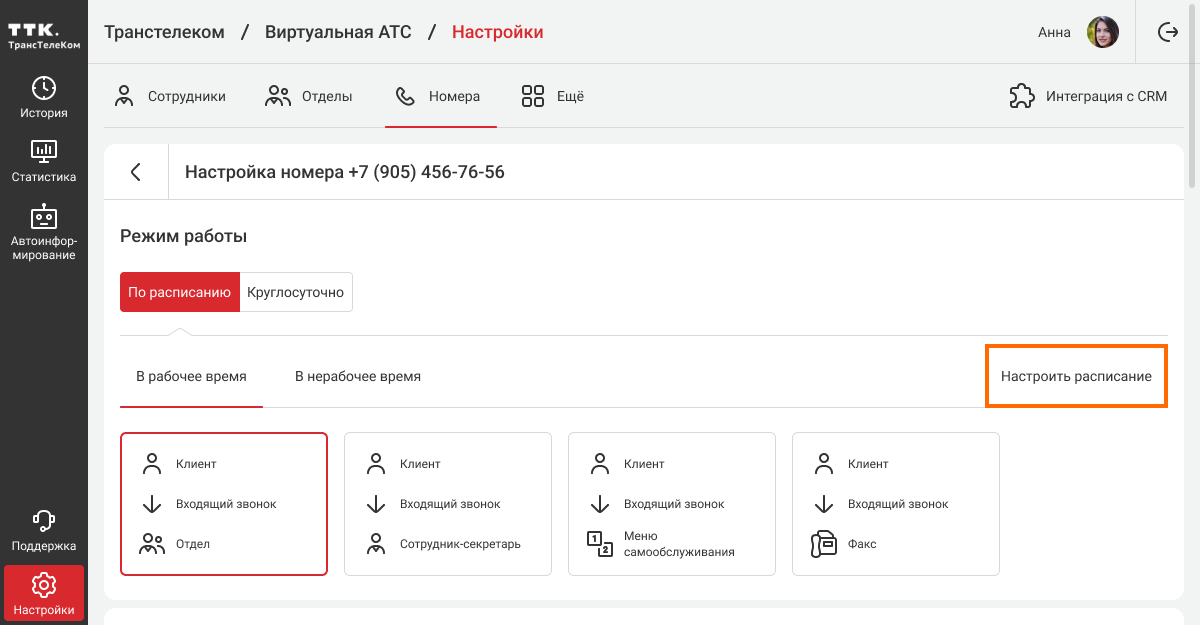Select the self-service menu scenario card
The image size is (1200, 625).
pos(671,504)
